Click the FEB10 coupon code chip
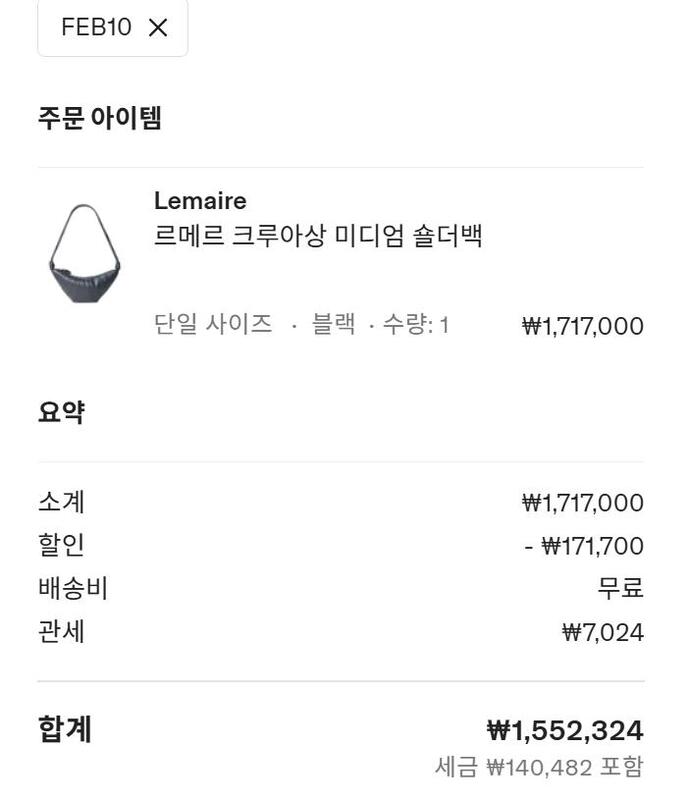 96,28
